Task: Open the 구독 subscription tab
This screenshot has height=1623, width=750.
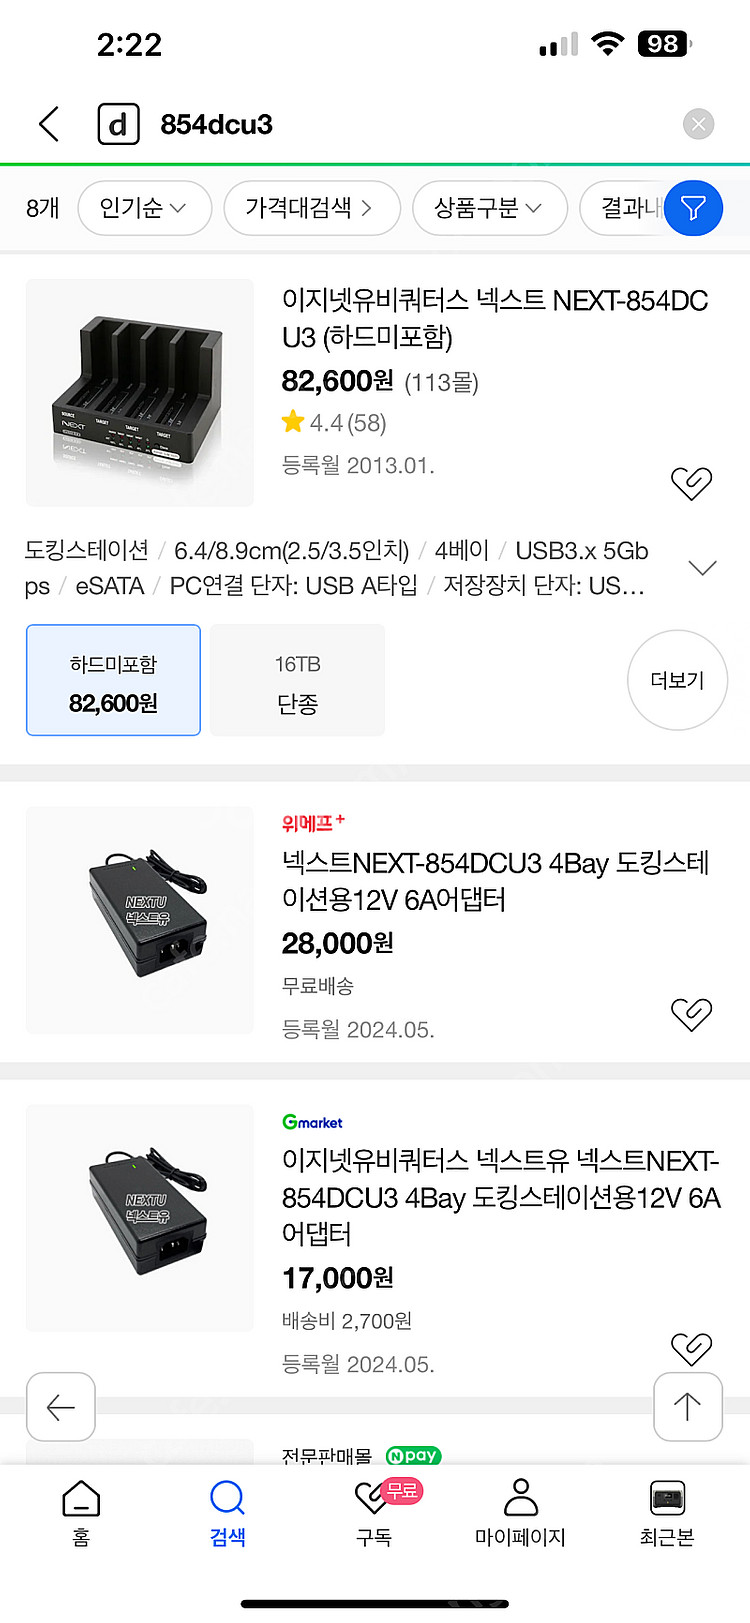Action: 375,1512
